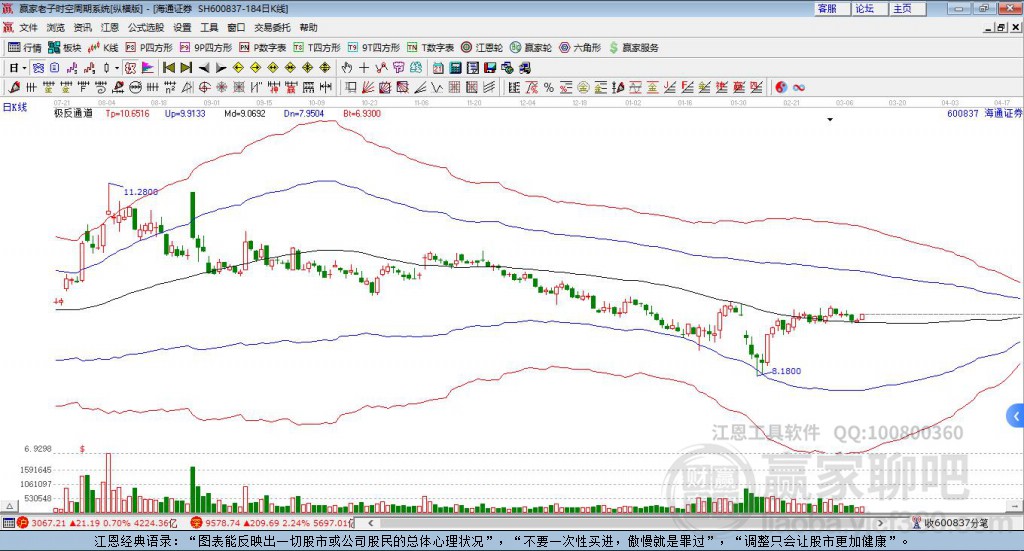Open the 公式选股 menu
This screenshot has height=551, width=1024.
coord(146,27)
